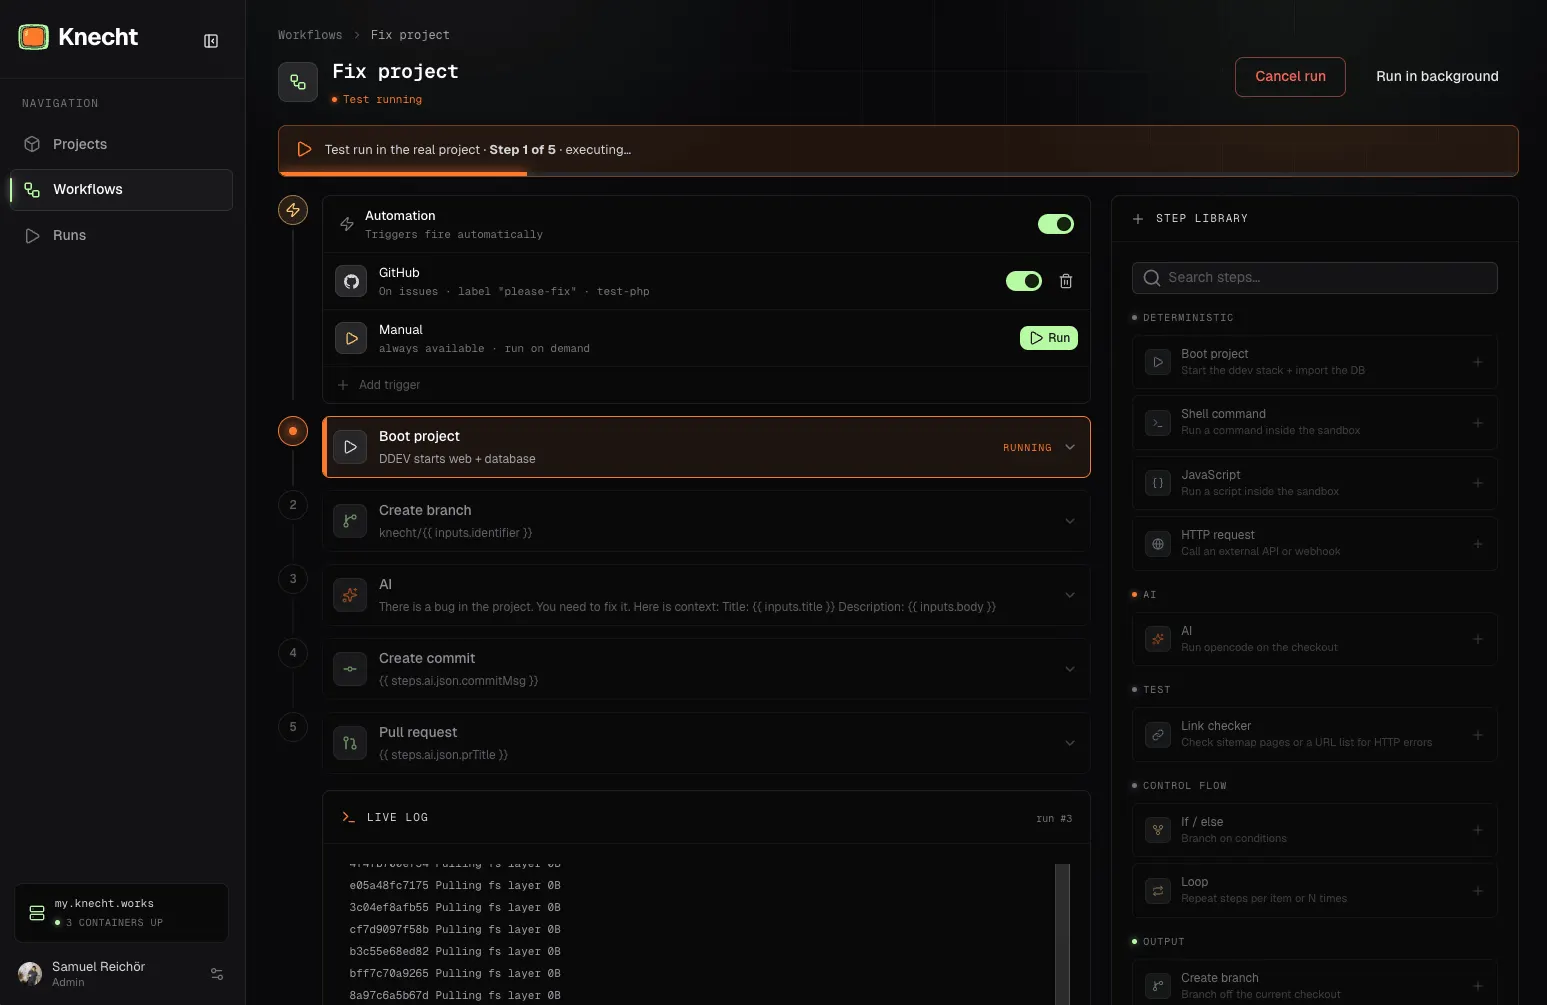
Task: Add HTTP request step with plus icon
Action: pos(1477,544)
